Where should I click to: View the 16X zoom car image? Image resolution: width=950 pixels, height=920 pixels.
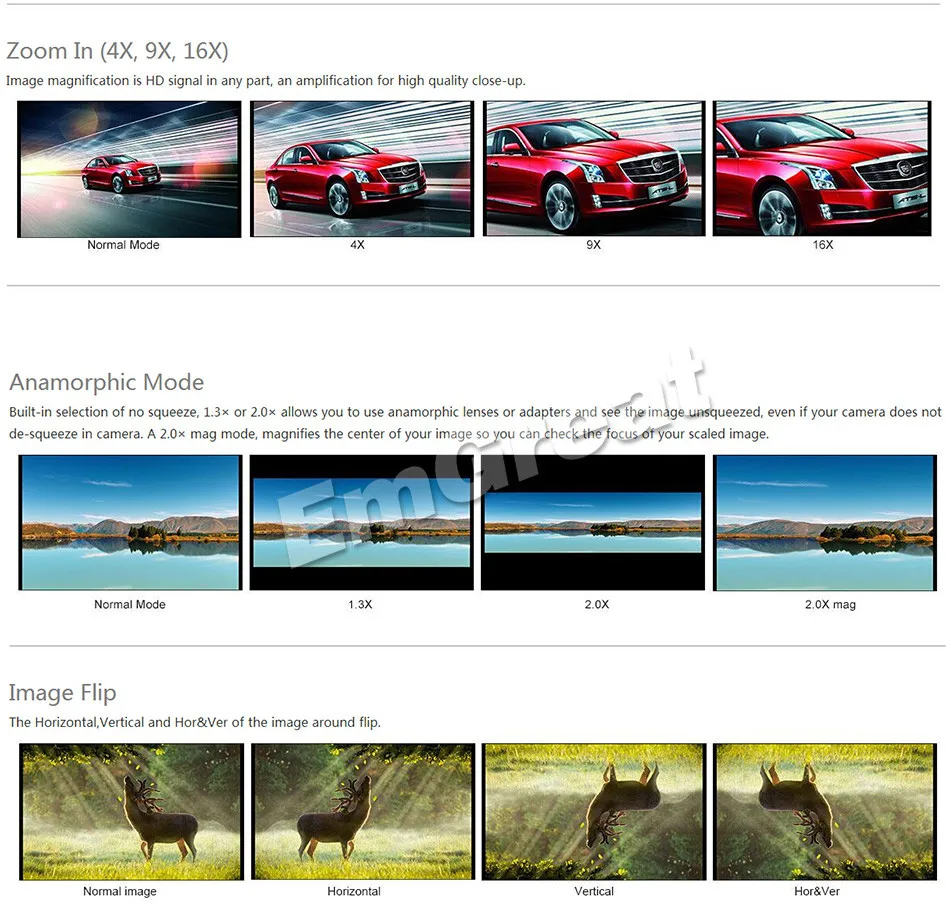click(822, 168)
